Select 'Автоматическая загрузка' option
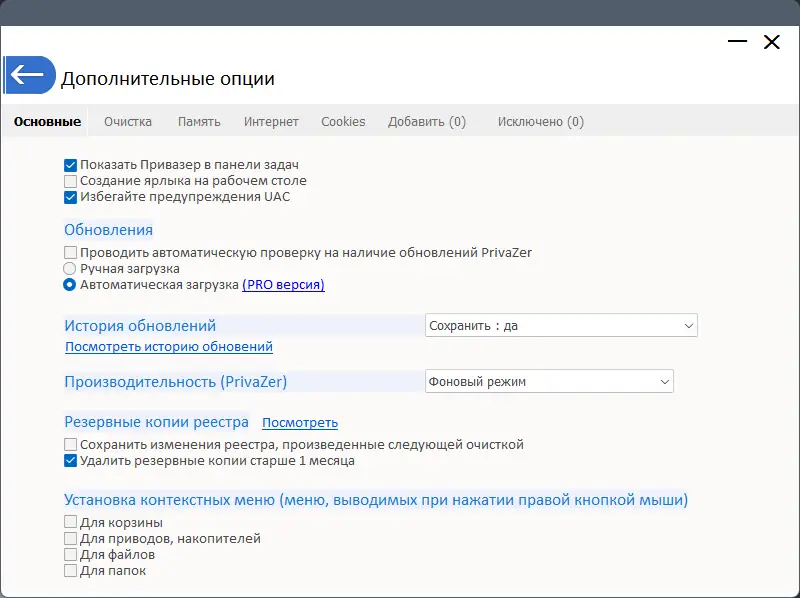Screen dimensions: 800x598 [70, 285]
